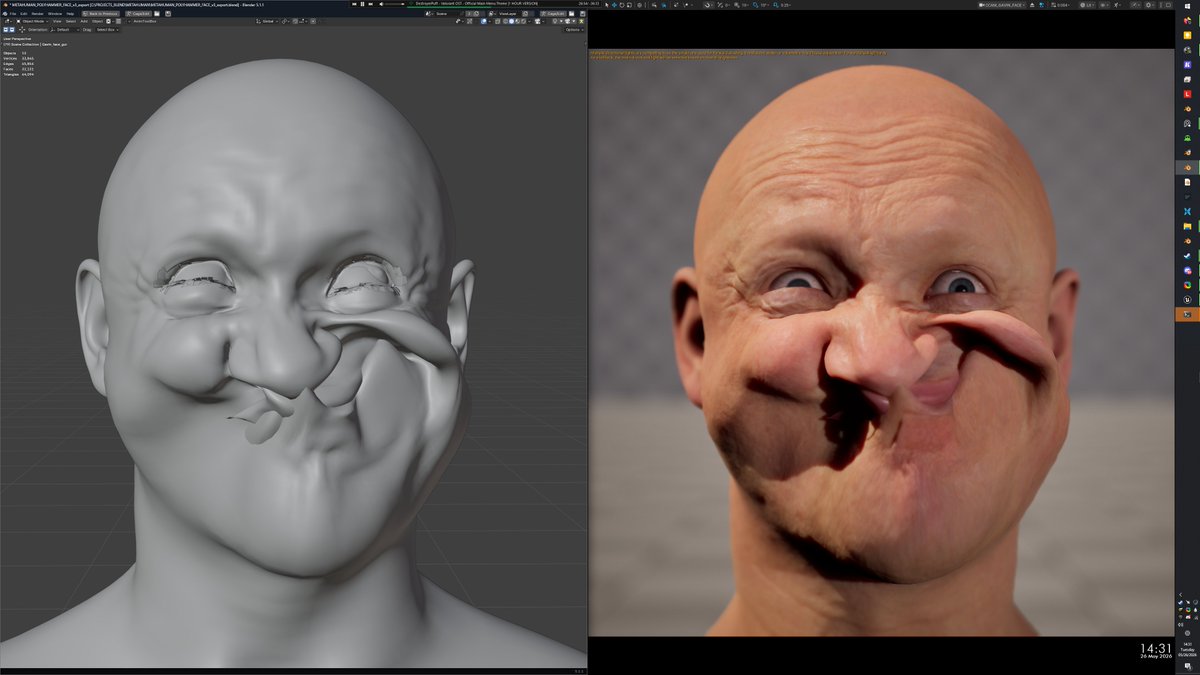Open the Select Box drag dropdown
The height and width of the screenshot is (675, 1200).
[x=107, y=29]
